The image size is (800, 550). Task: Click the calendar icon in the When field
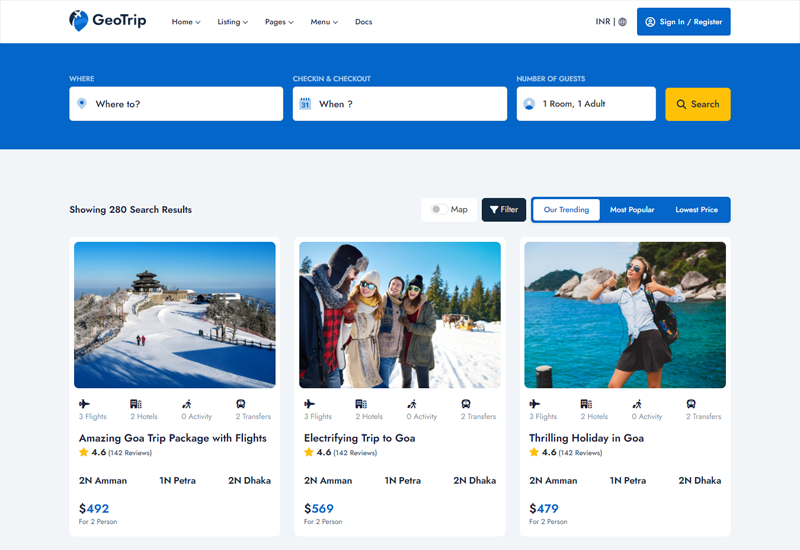tap(306, 104)
